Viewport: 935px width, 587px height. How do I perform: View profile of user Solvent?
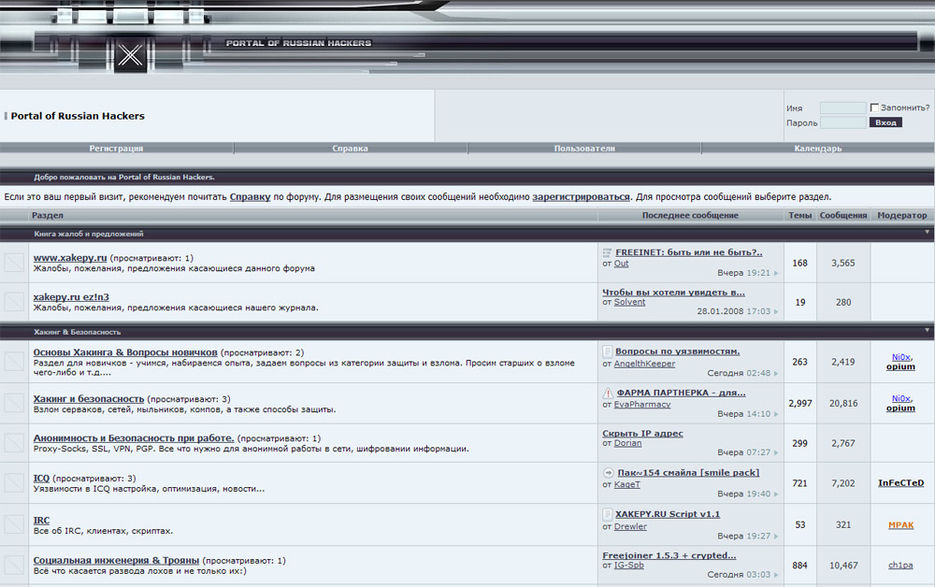[630, 302]
